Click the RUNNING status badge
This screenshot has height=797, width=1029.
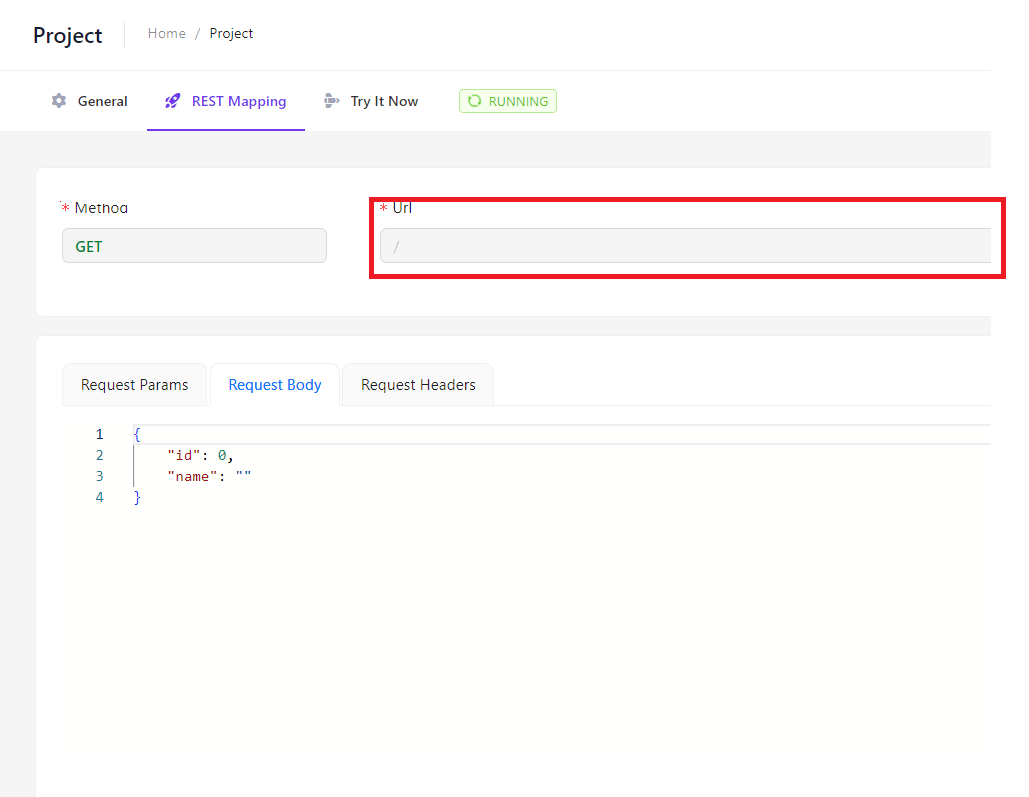508,101
